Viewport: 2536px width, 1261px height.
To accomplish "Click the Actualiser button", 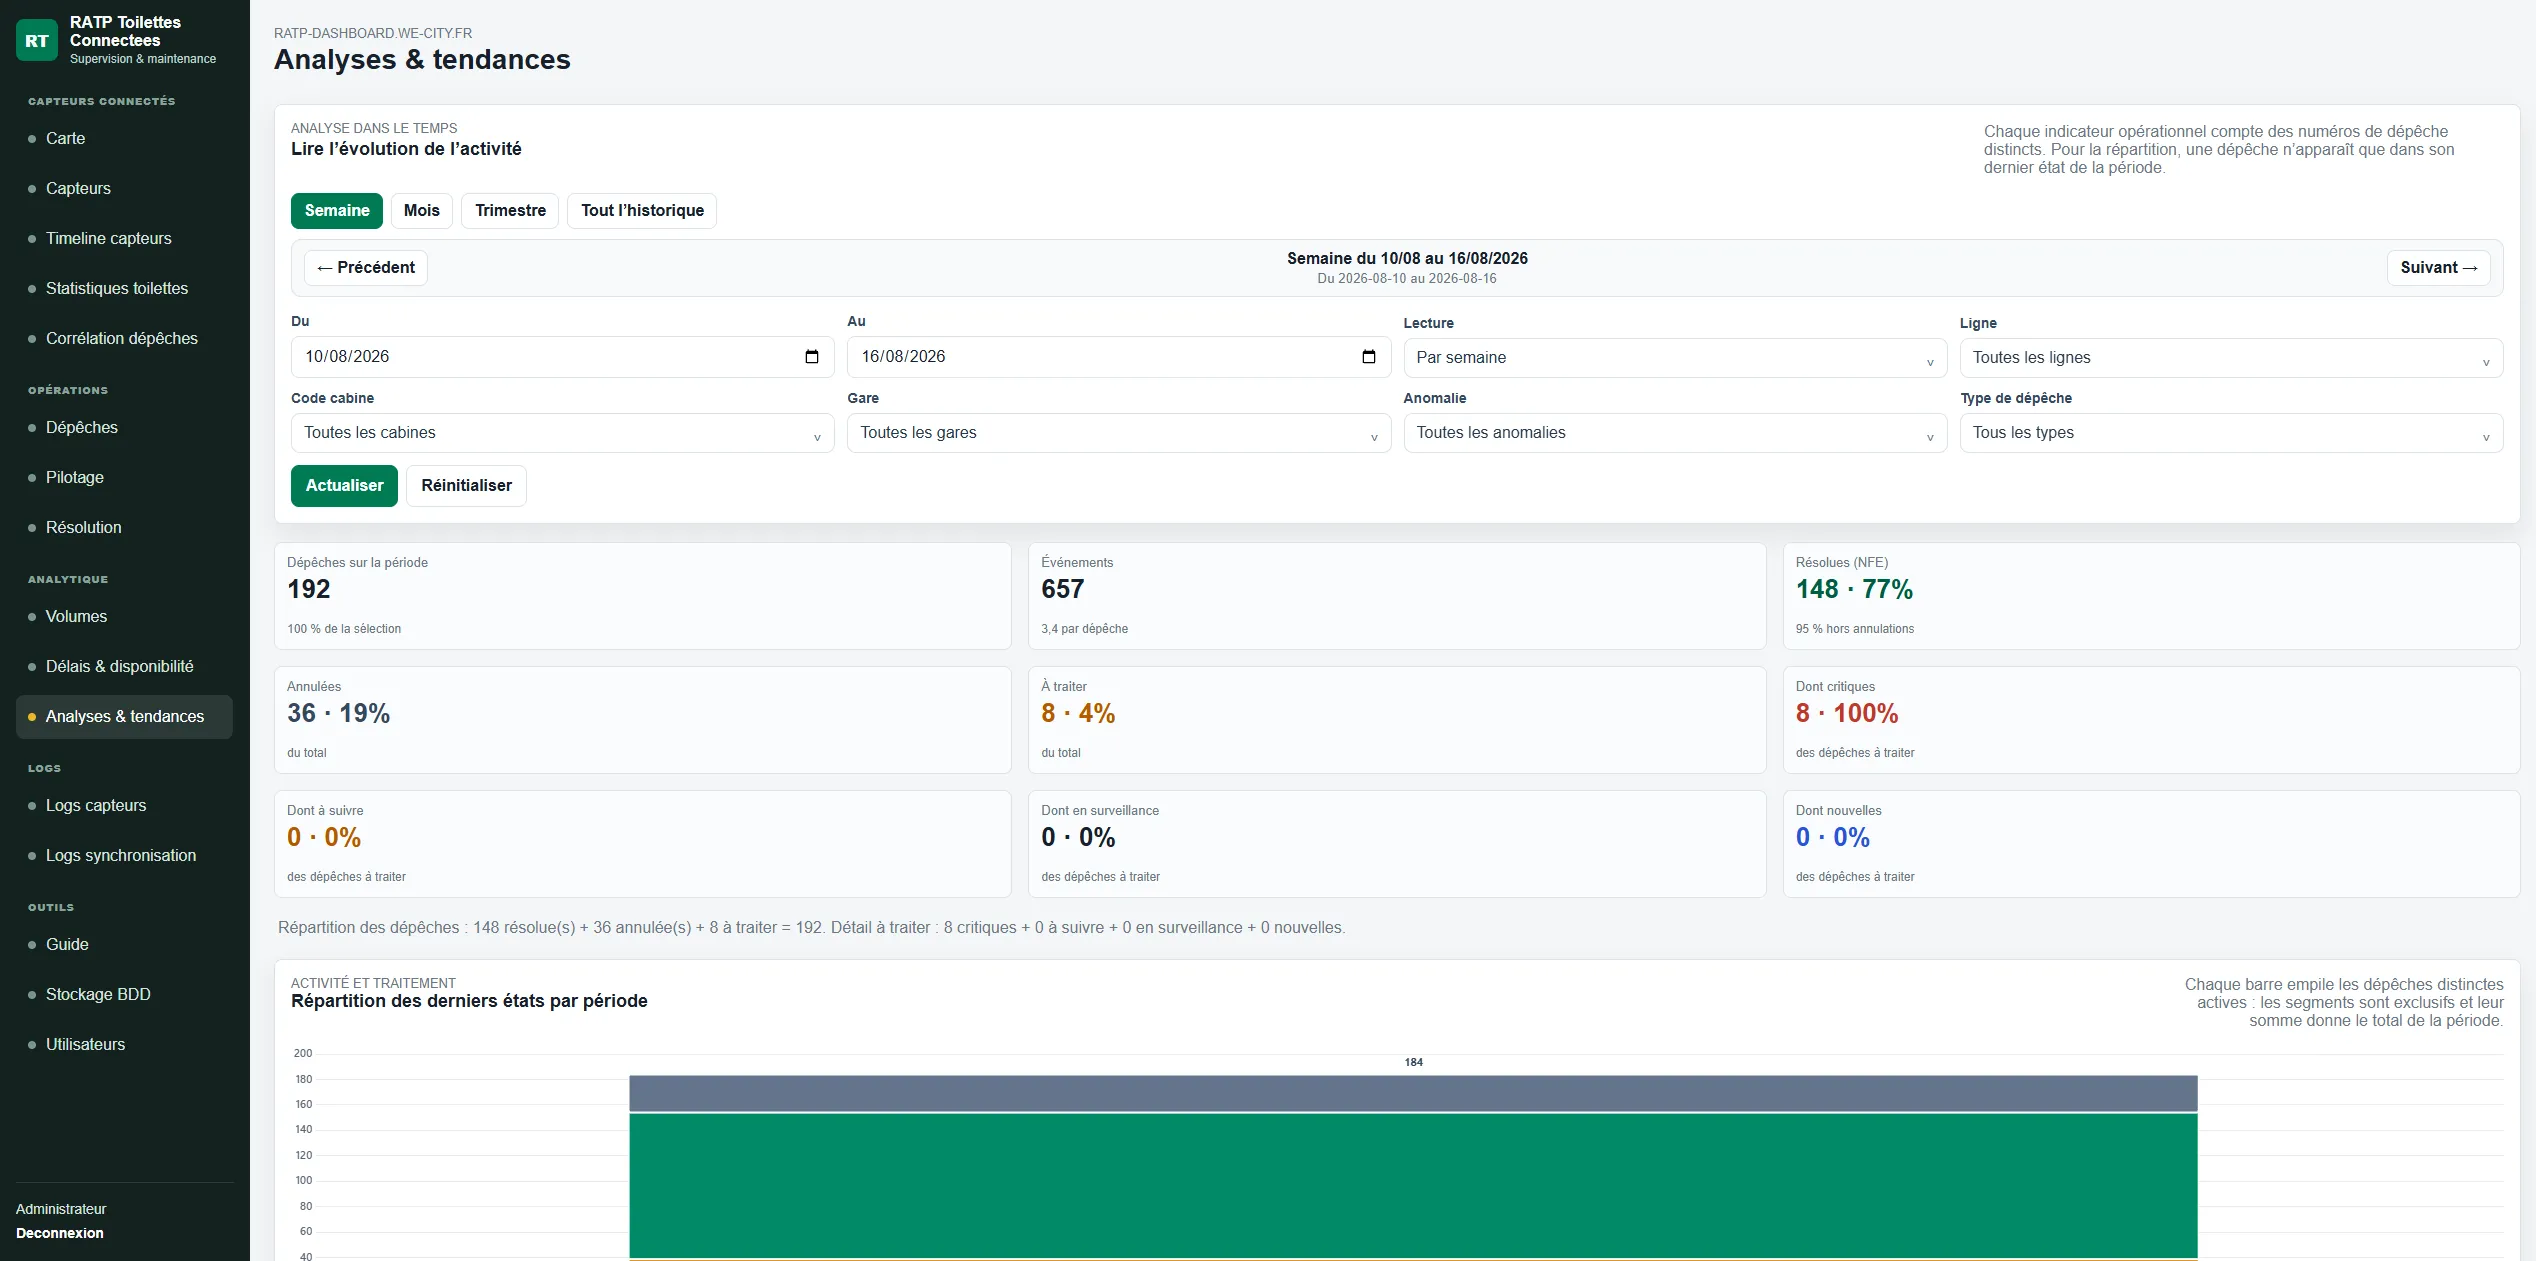I will click(344, 486).
